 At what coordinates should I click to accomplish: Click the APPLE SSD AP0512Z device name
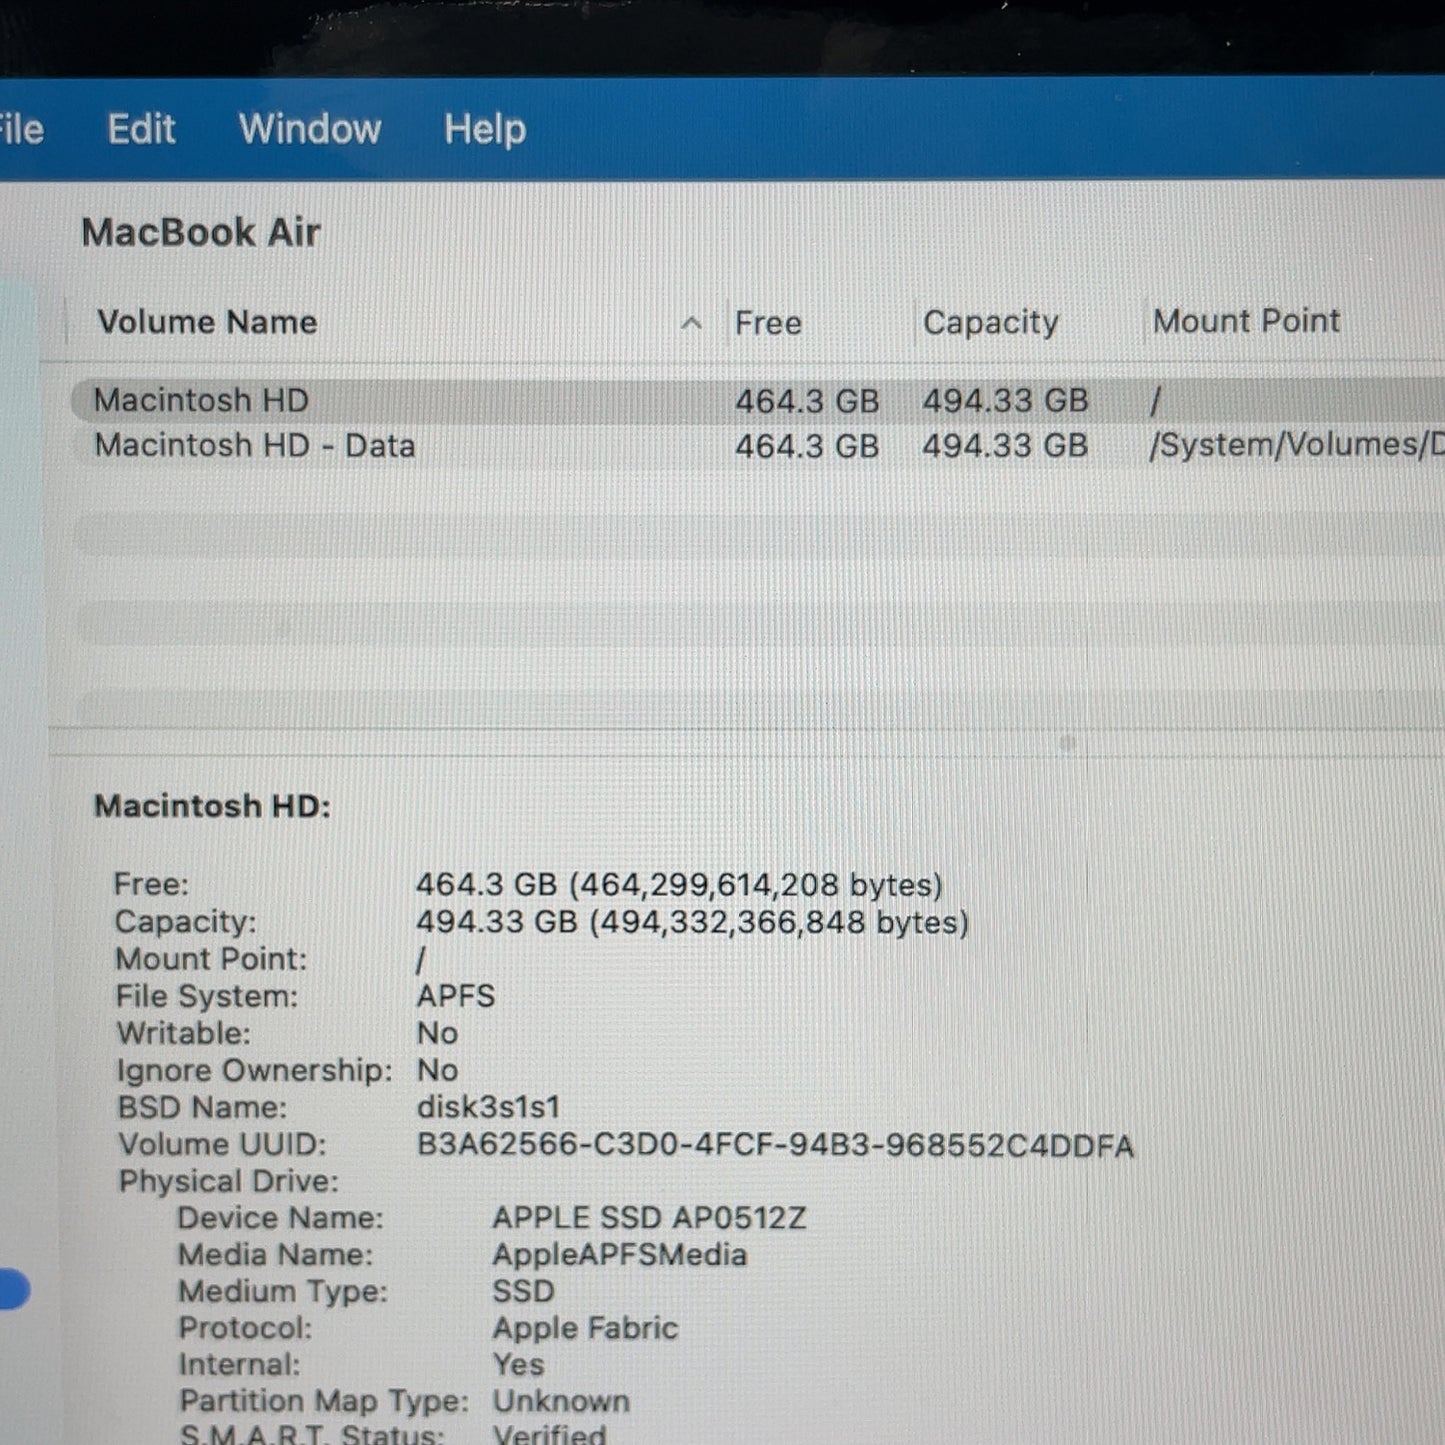point(649,1218)
